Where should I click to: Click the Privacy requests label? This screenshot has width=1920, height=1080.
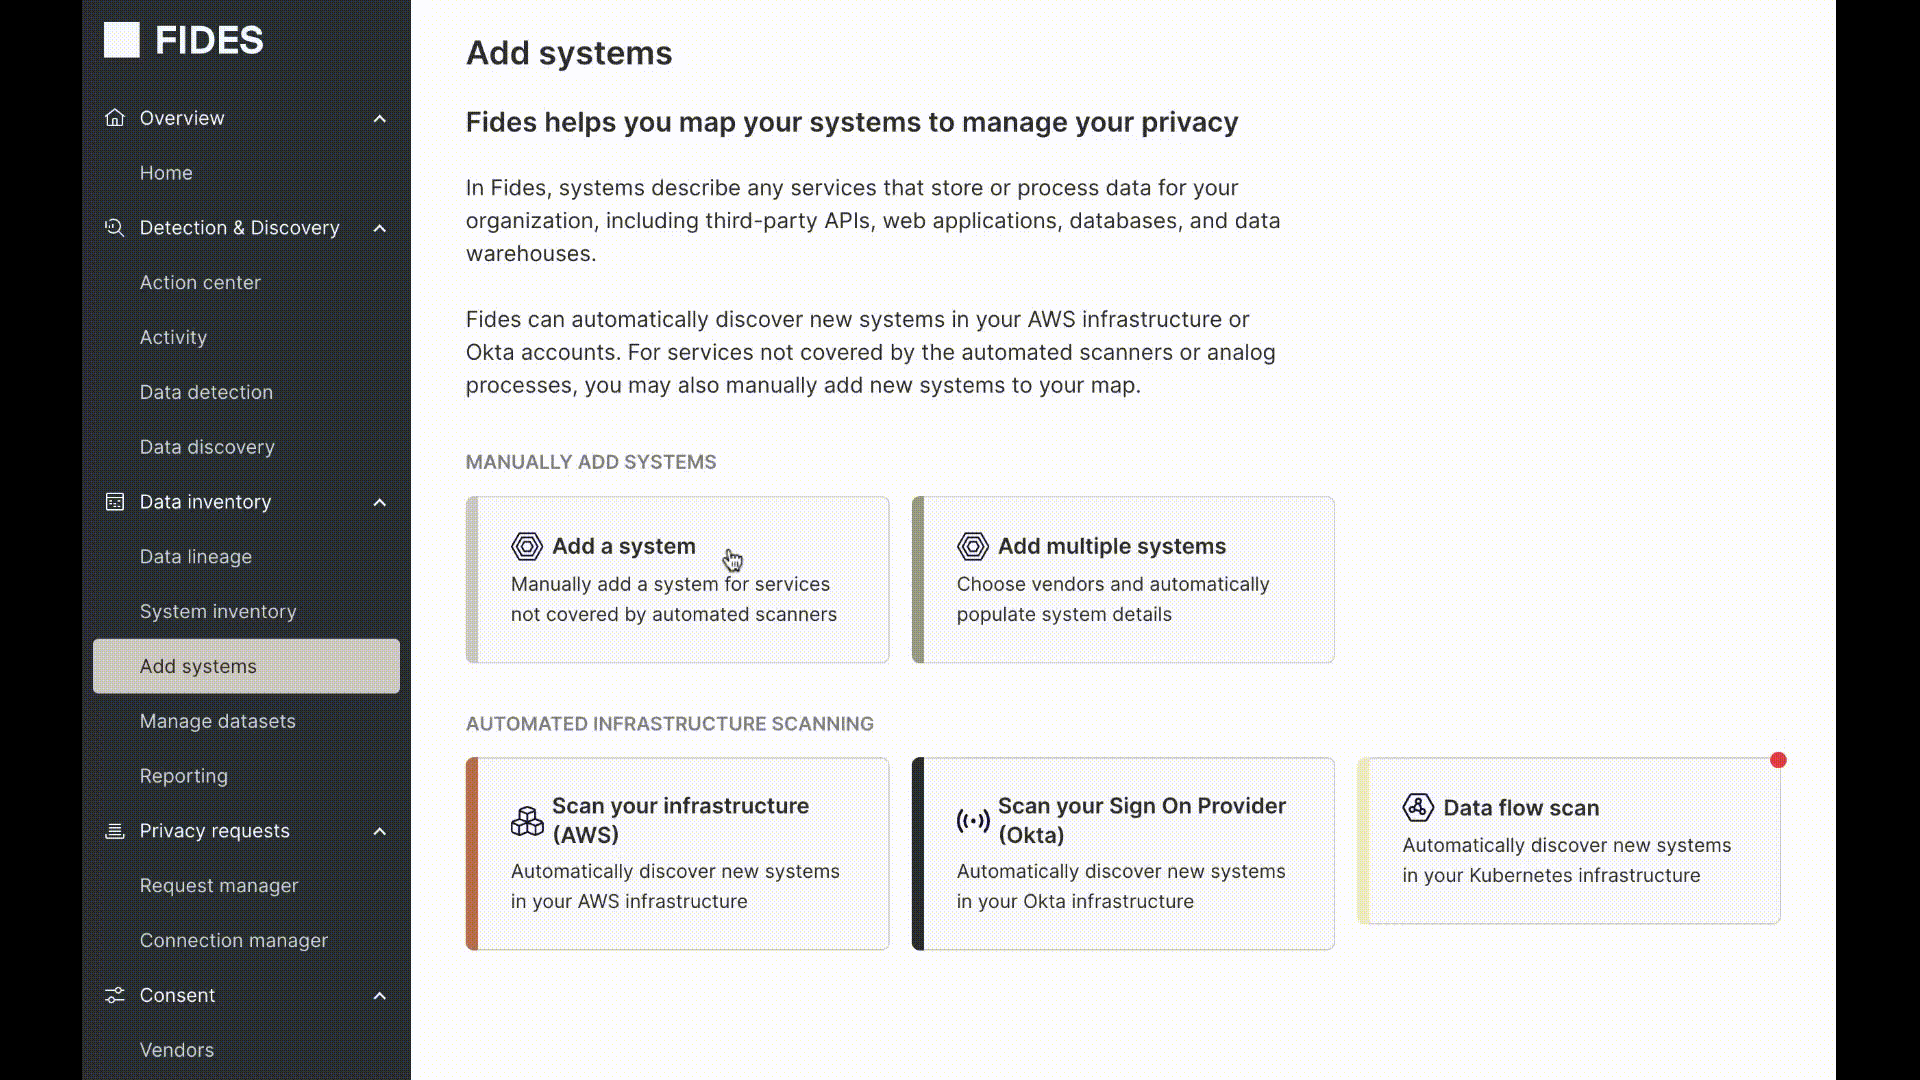215,831
